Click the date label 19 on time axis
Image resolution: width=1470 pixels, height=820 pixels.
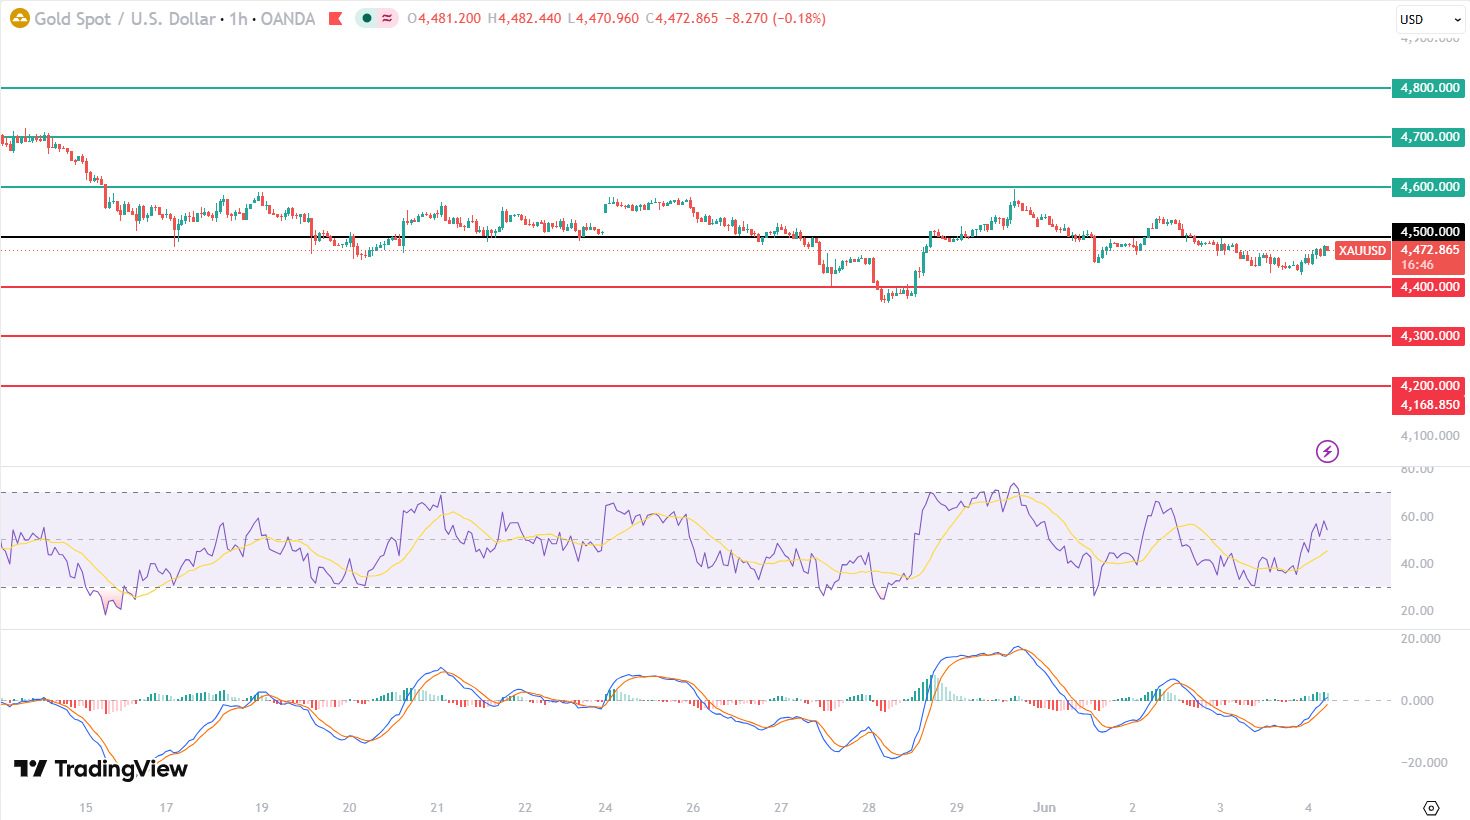(262, 808)
